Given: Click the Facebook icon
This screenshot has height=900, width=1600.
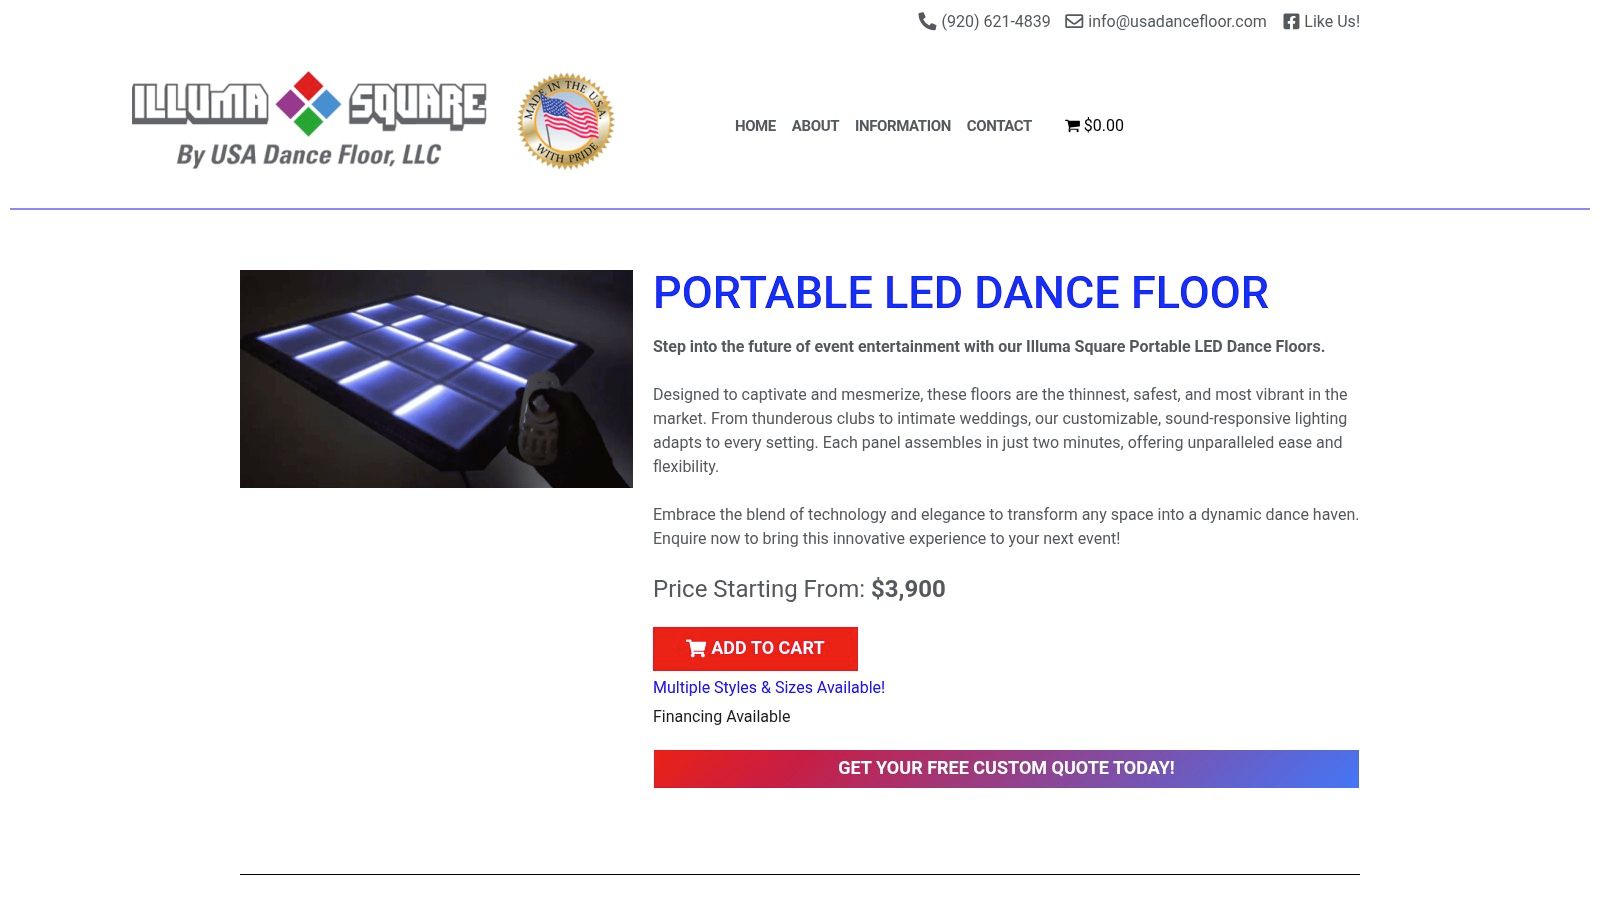Looking at the screenshot, I should (x=1291, y=21).
